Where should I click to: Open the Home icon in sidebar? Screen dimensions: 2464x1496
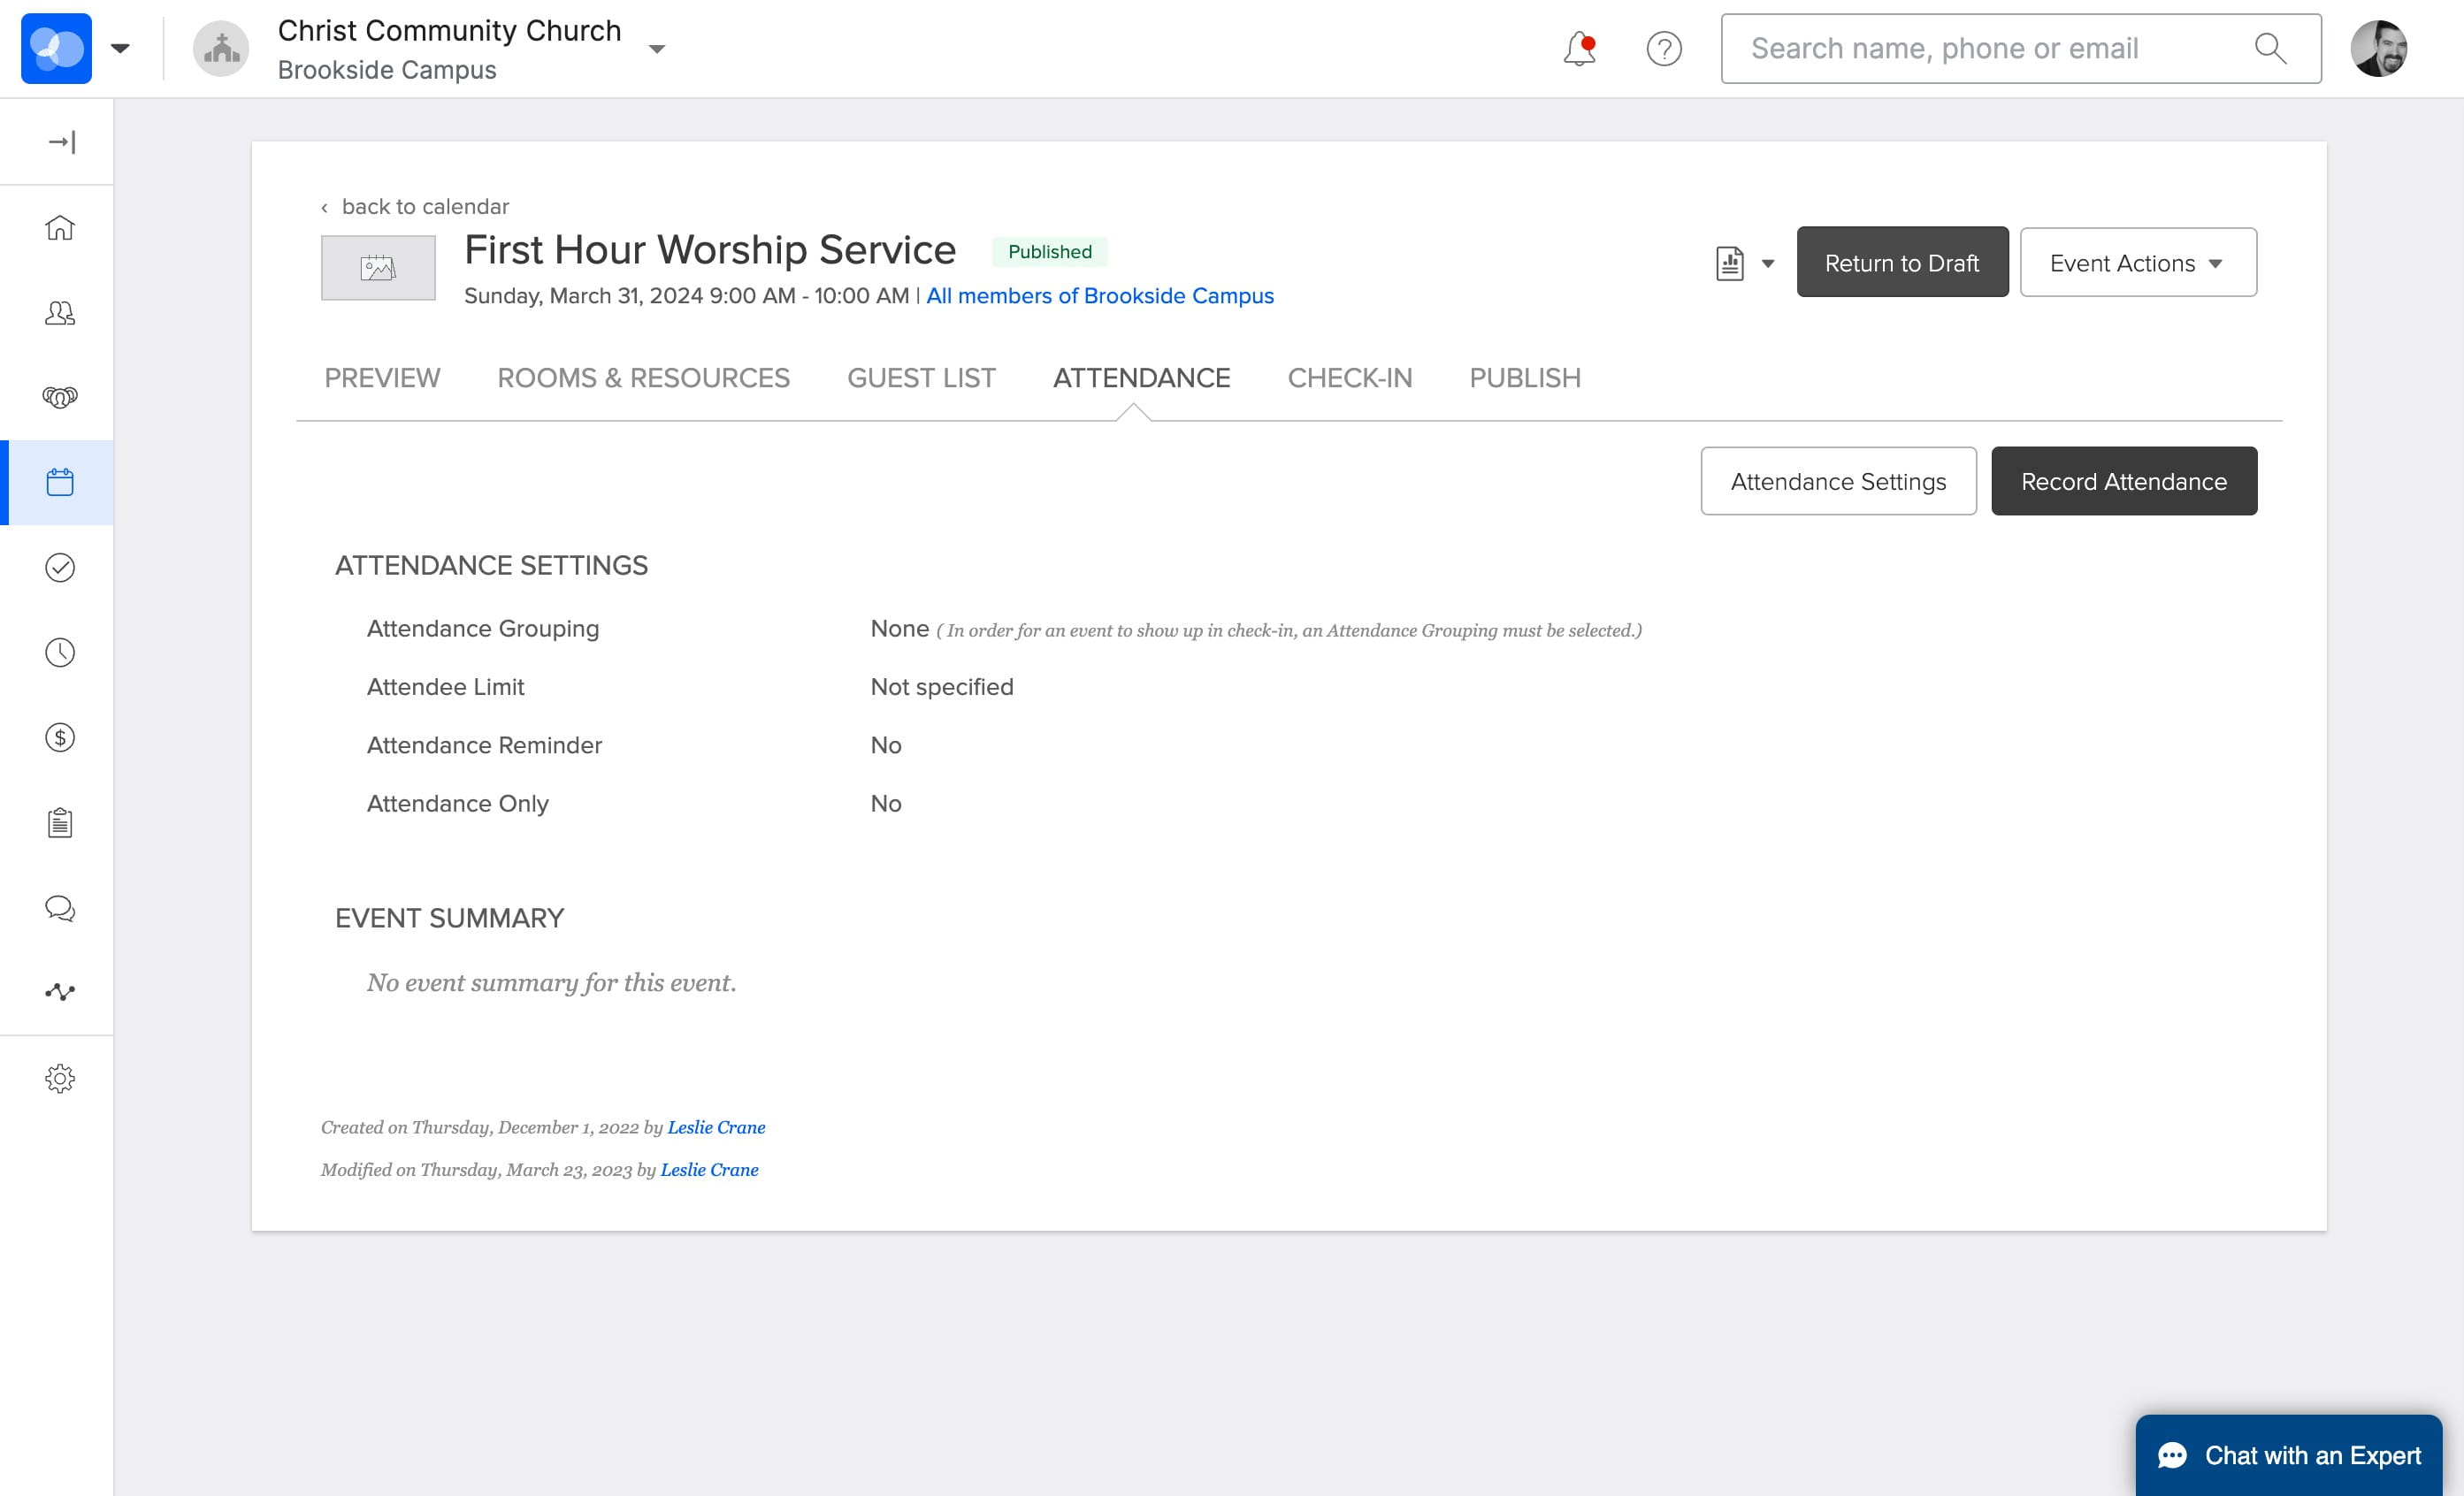[60, 227]
